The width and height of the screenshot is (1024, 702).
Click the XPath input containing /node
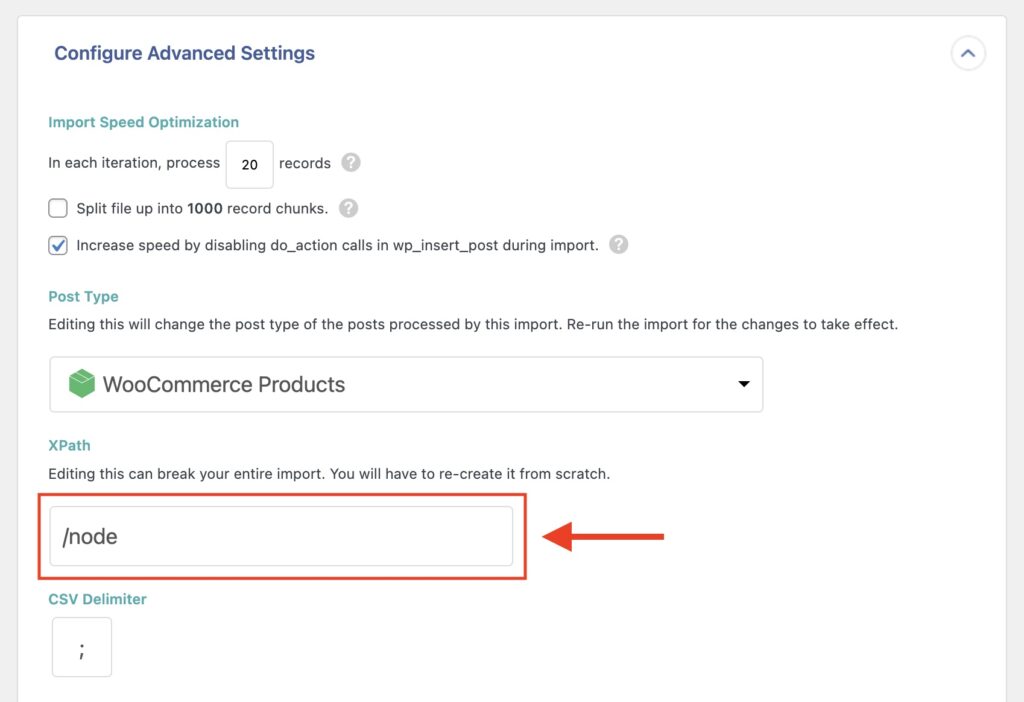pos(280,536)
